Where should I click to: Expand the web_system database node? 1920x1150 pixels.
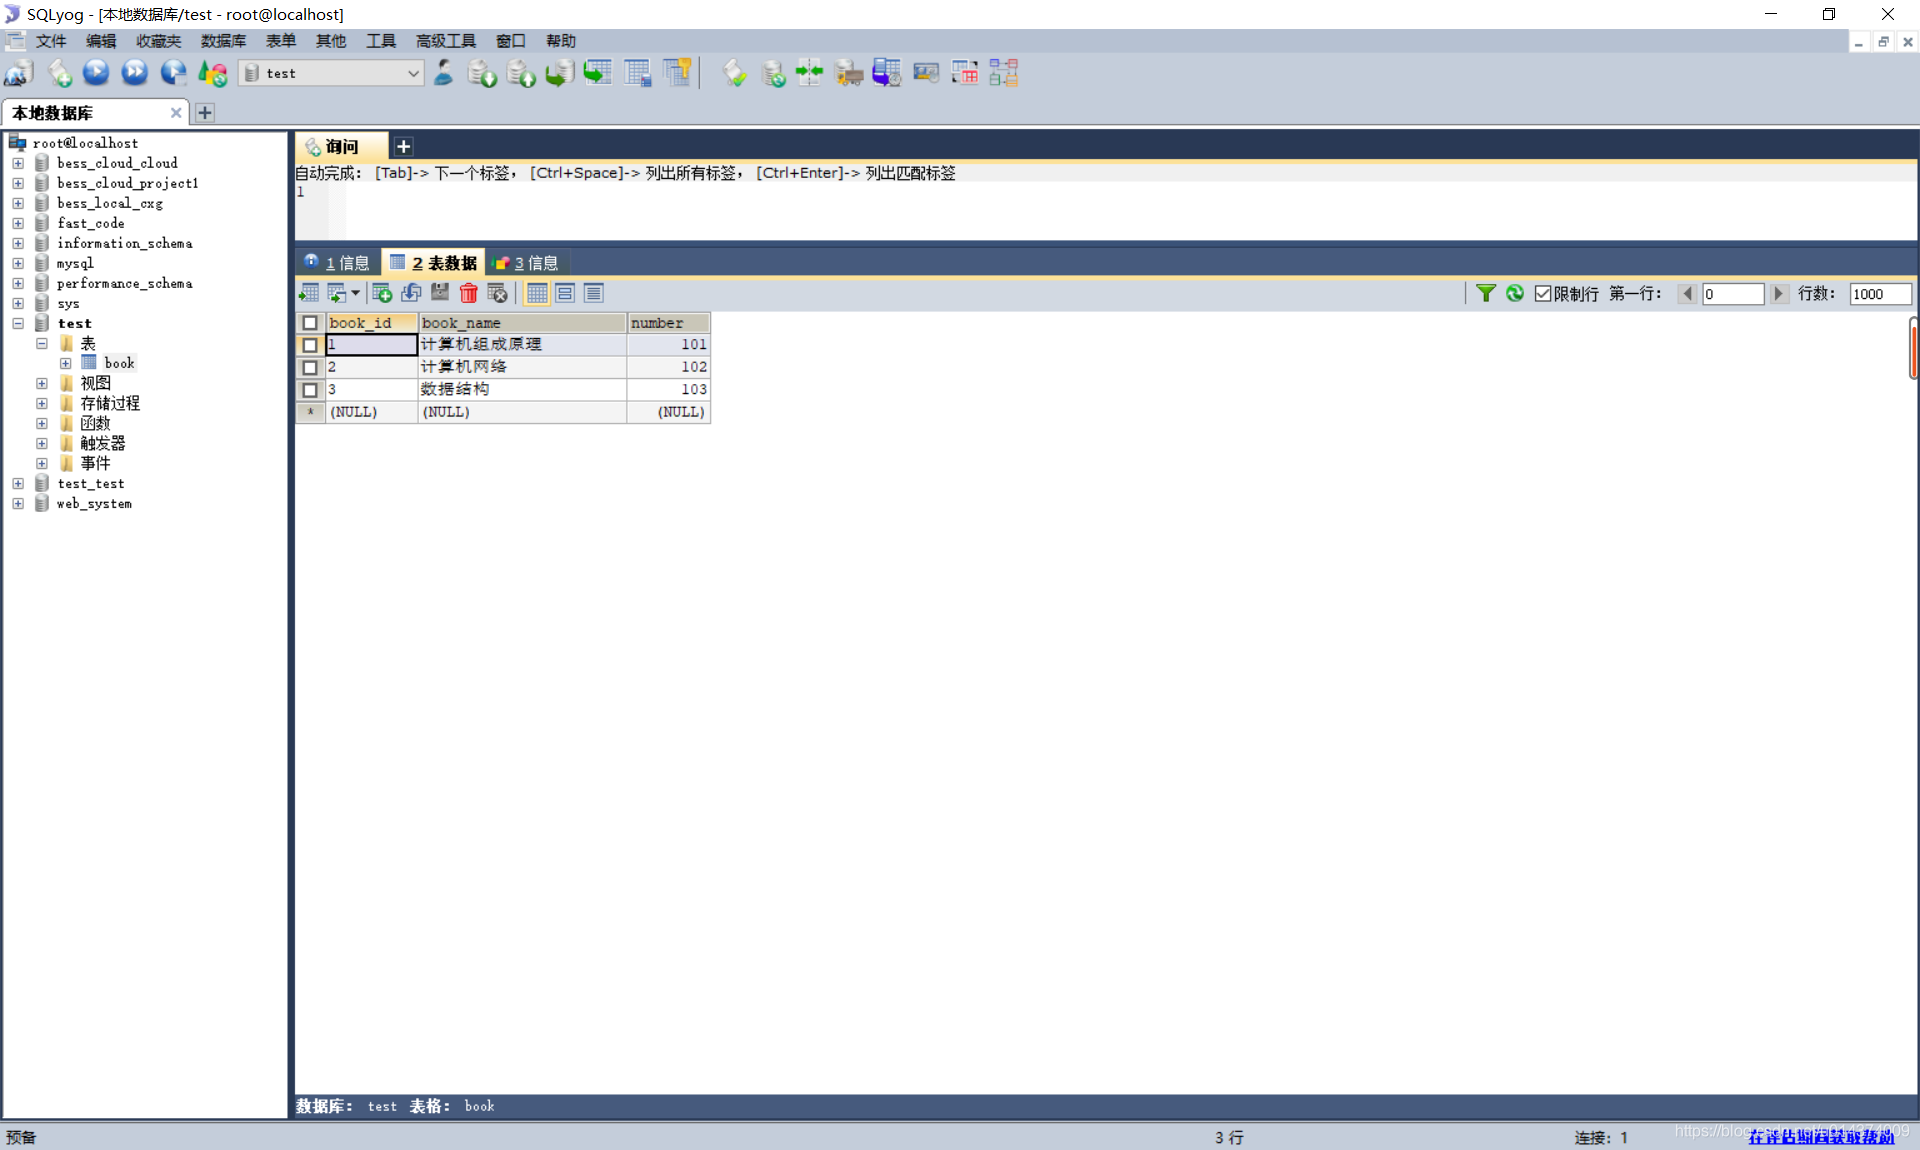coord(18,503)
